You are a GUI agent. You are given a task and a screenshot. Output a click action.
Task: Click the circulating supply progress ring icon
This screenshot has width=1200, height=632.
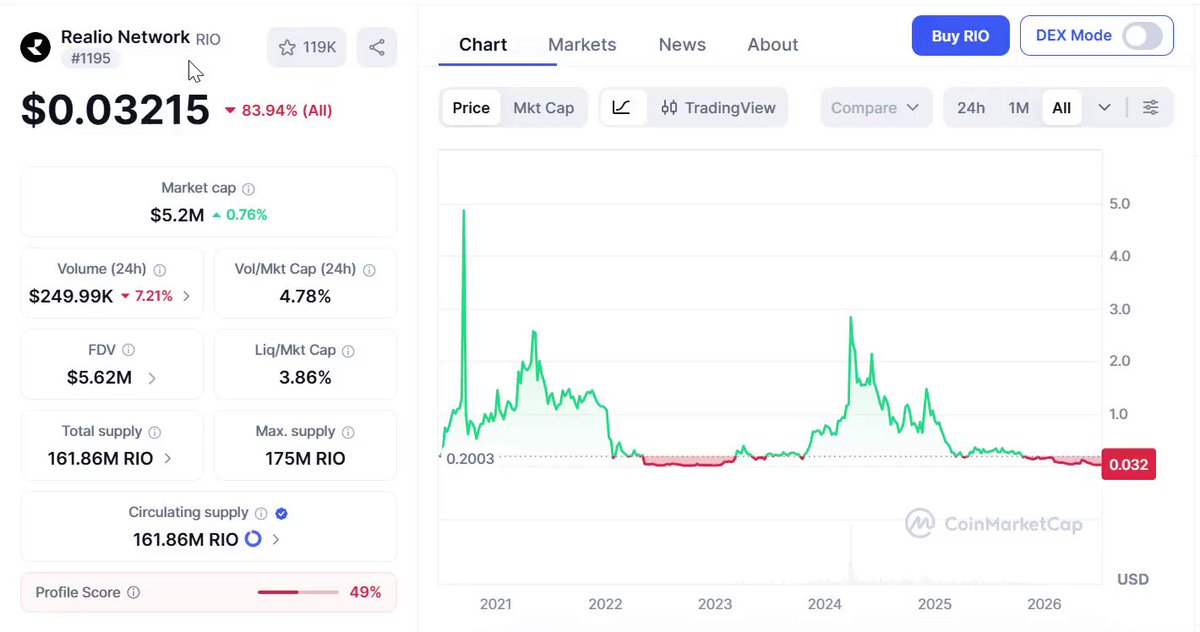253,539
